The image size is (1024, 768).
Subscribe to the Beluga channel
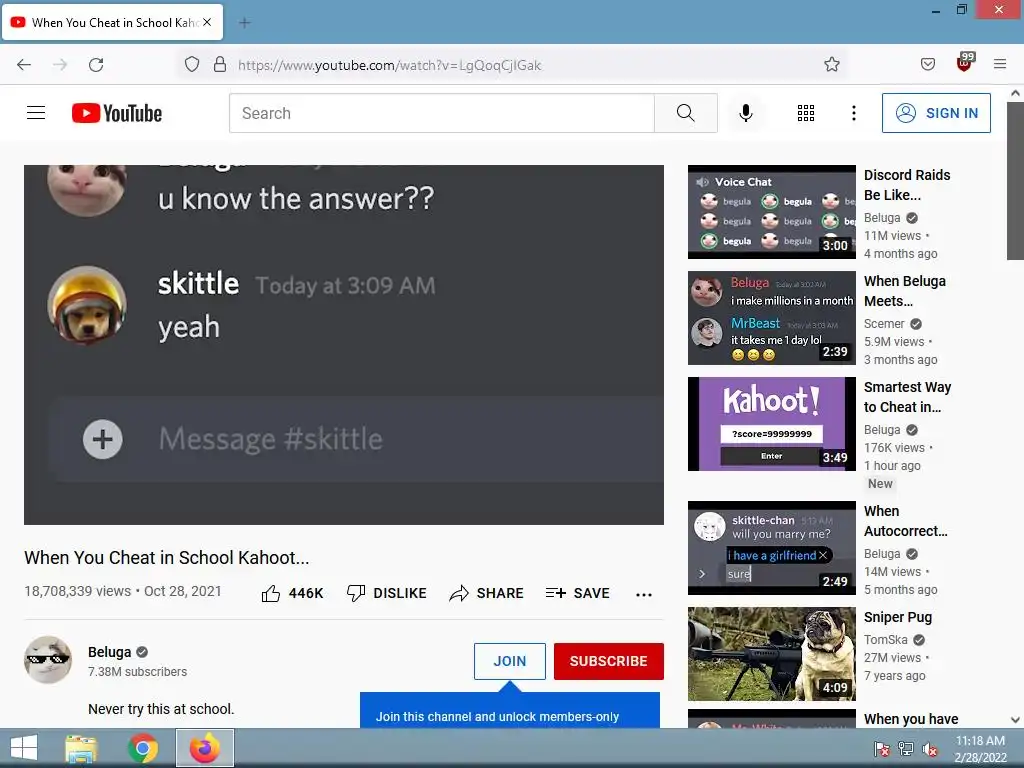pyautogui.click(x=609, y=661)
